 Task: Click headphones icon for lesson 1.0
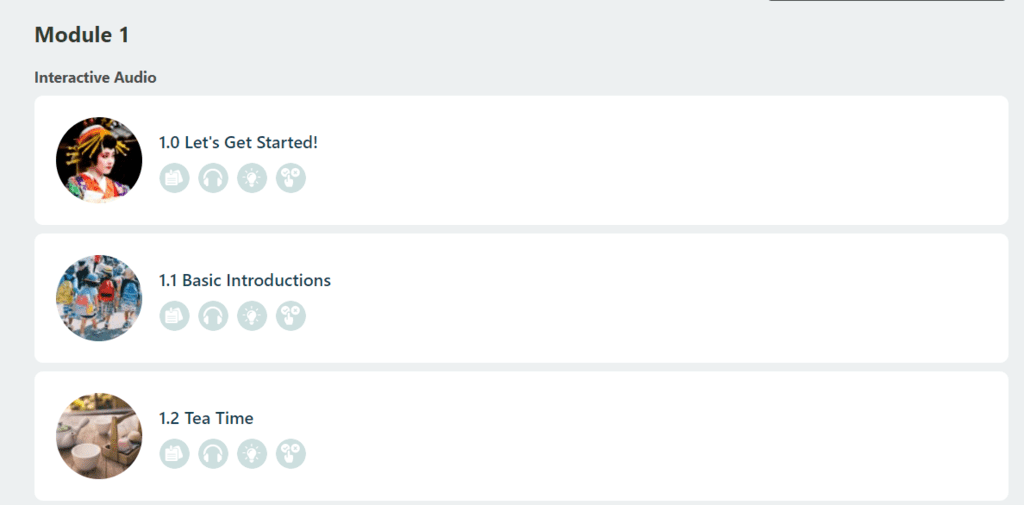(x=213, y=178)
